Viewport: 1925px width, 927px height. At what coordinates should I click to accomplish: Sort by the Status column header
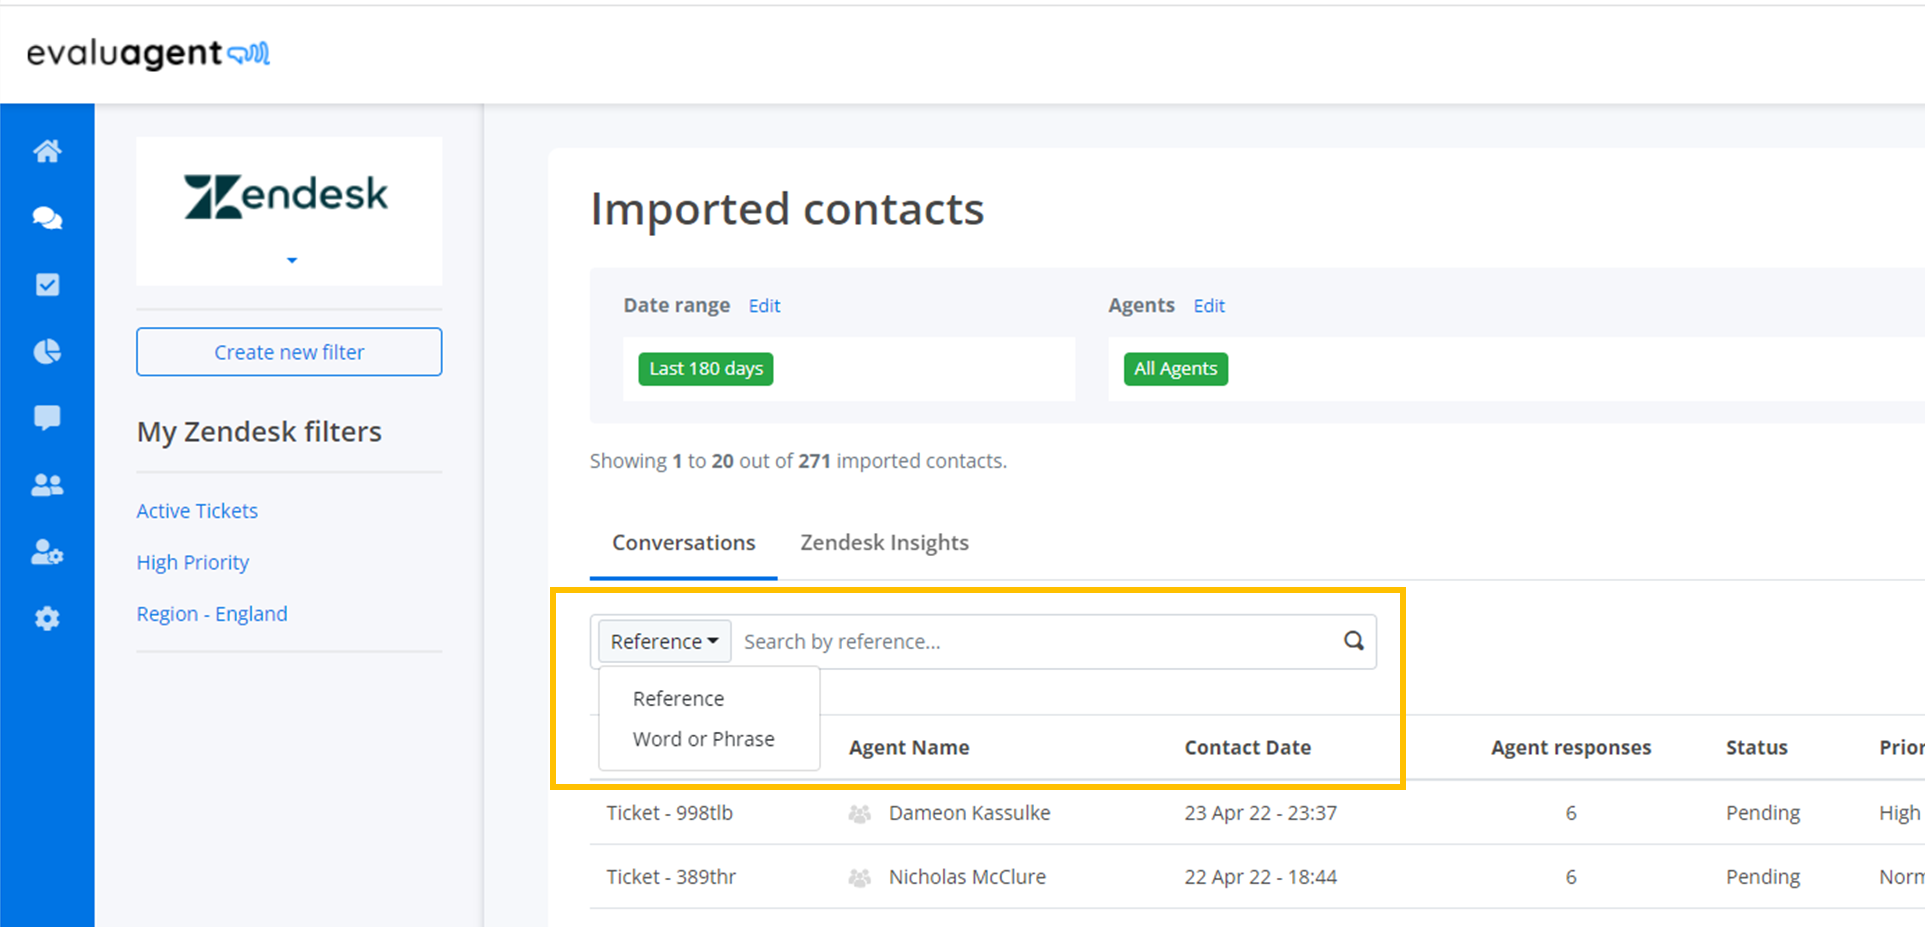[1757, 748]
